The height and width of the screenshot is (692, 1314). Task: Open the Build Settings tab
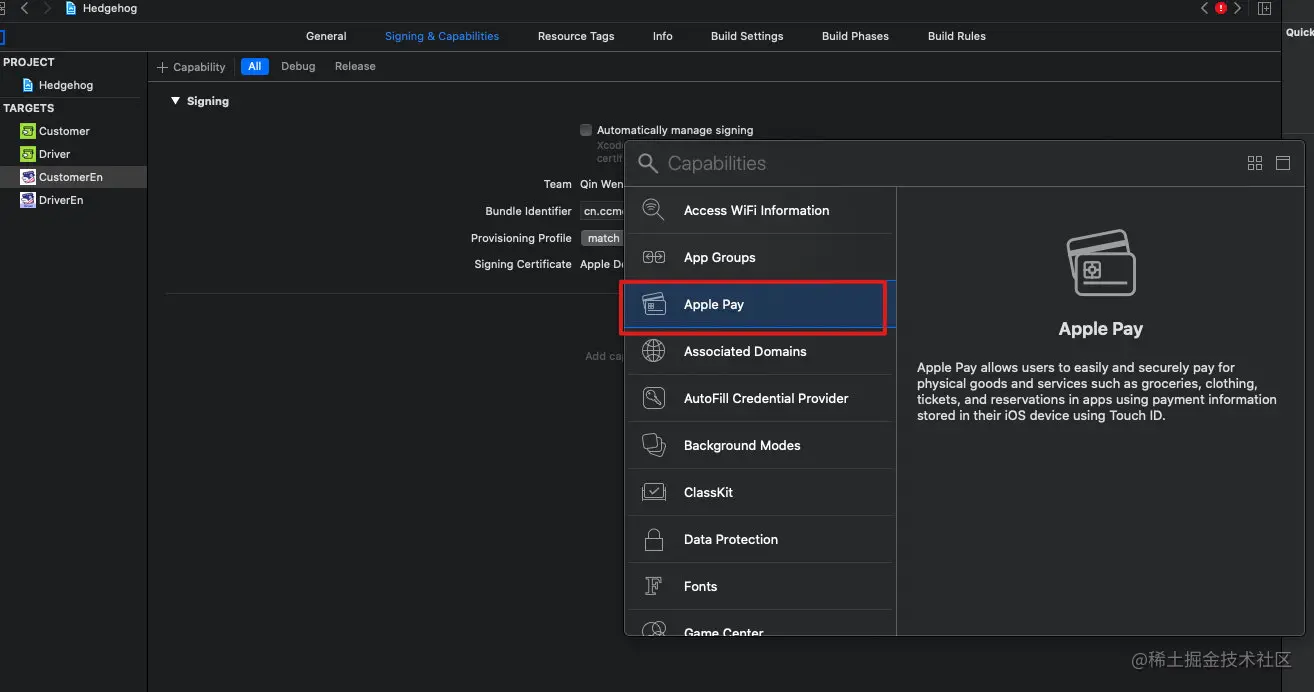[747, 36]
